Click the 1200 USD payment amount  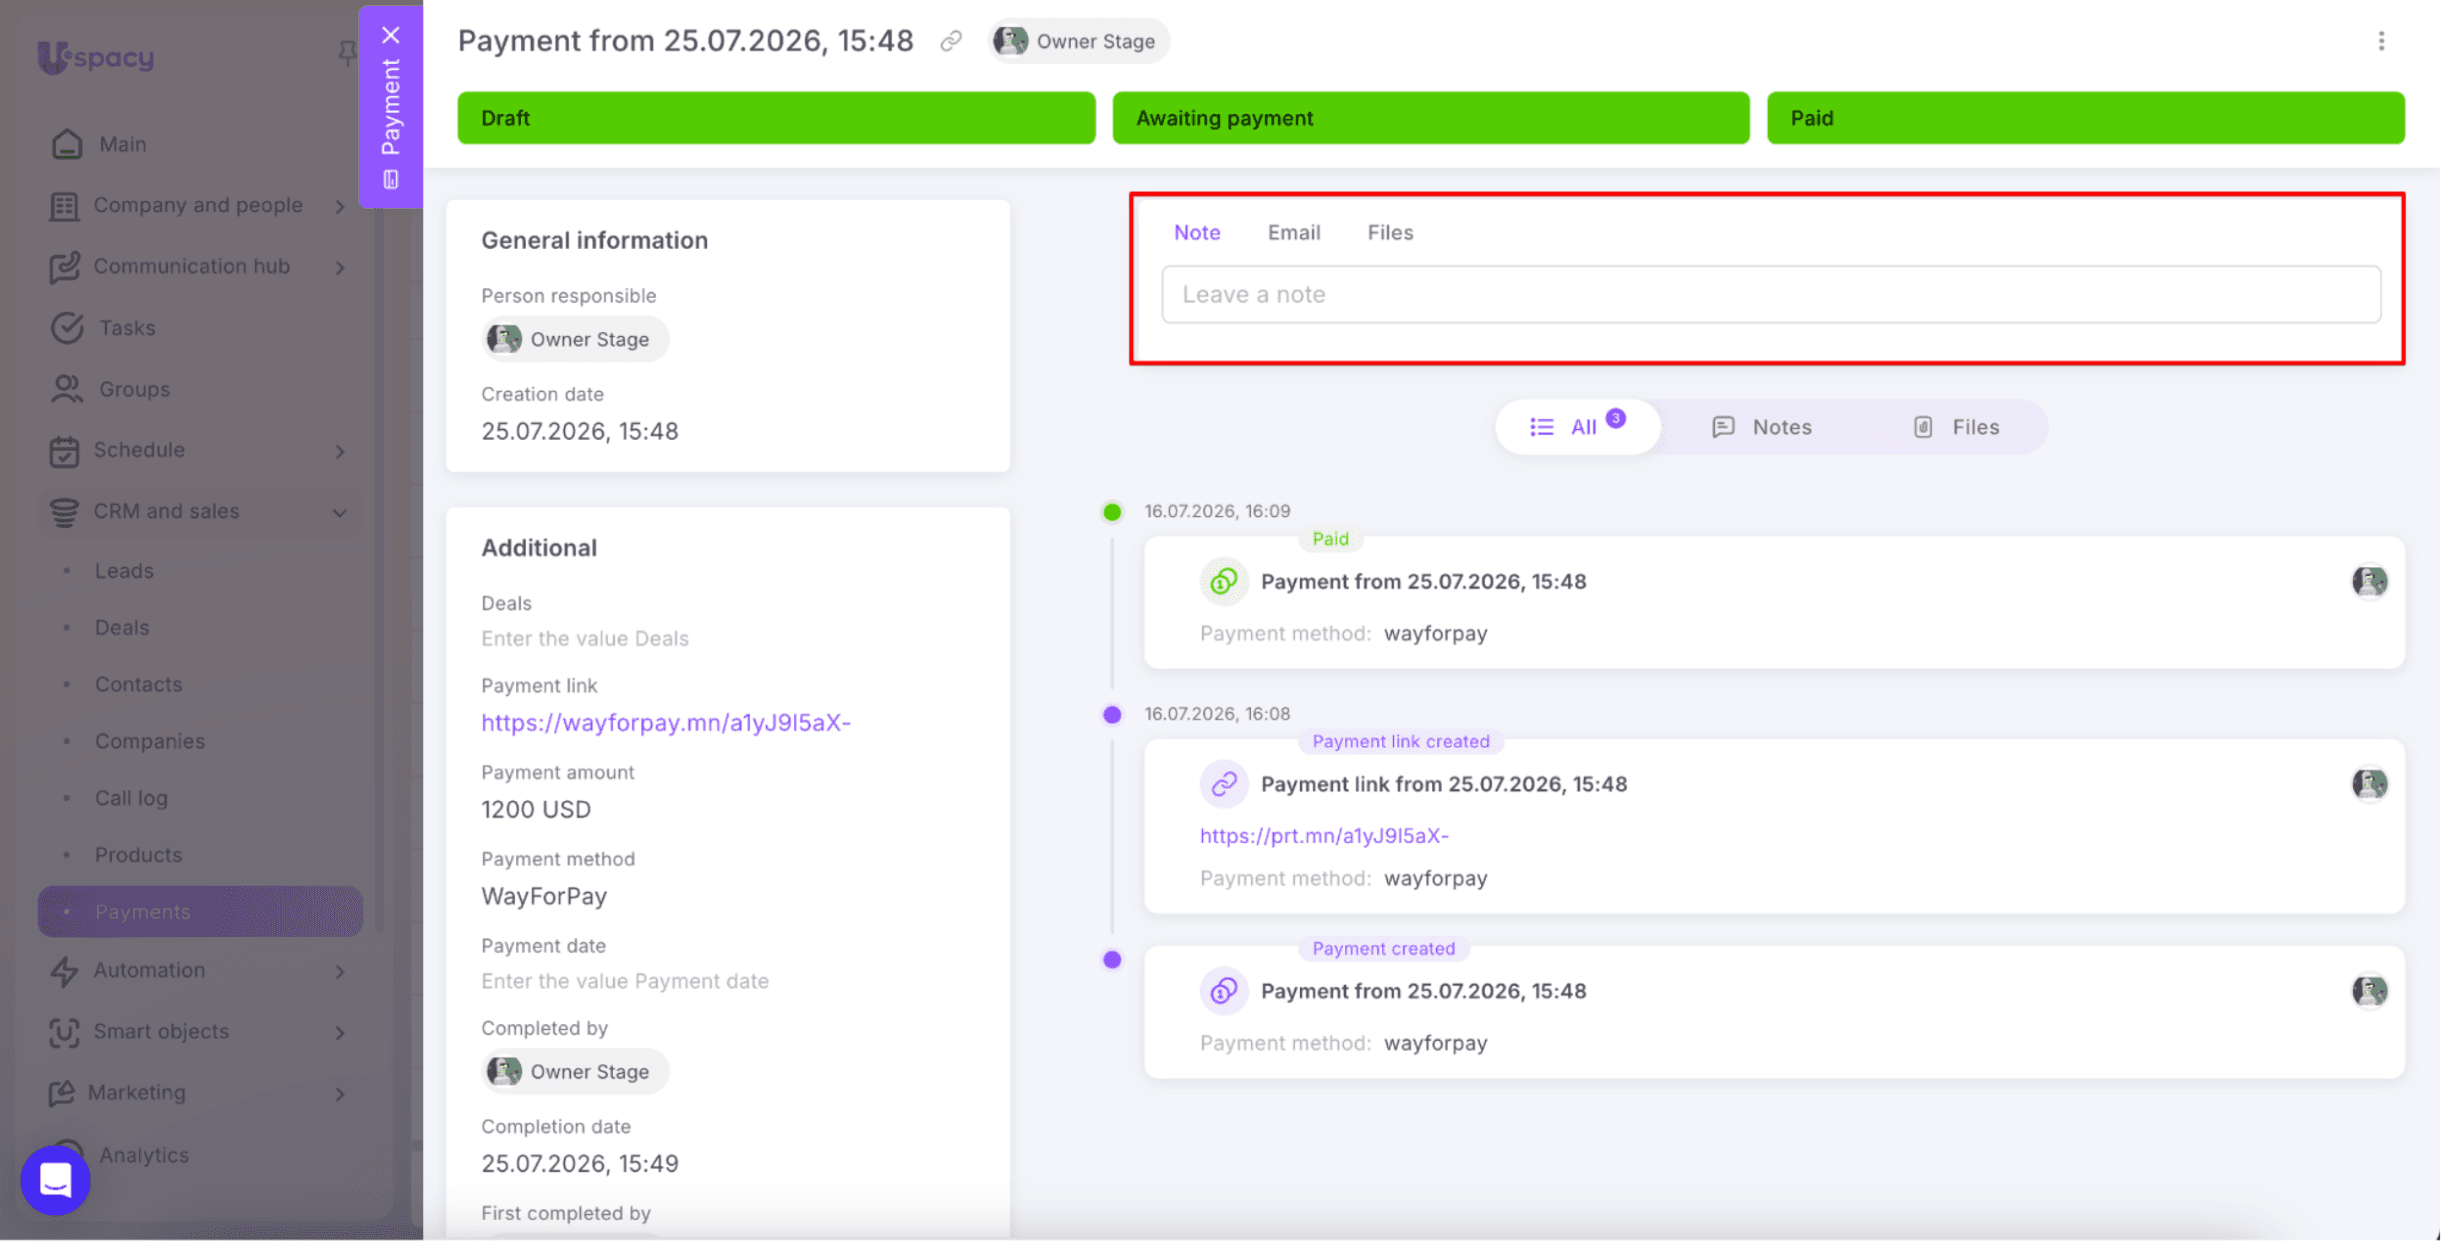click(536, 809)
